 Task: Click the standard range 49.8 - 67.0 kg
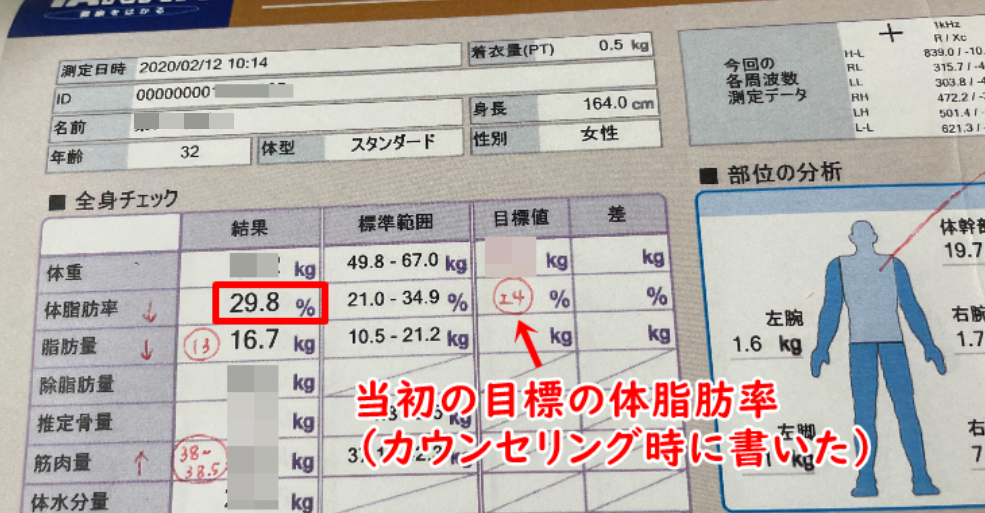click(407, 261)
